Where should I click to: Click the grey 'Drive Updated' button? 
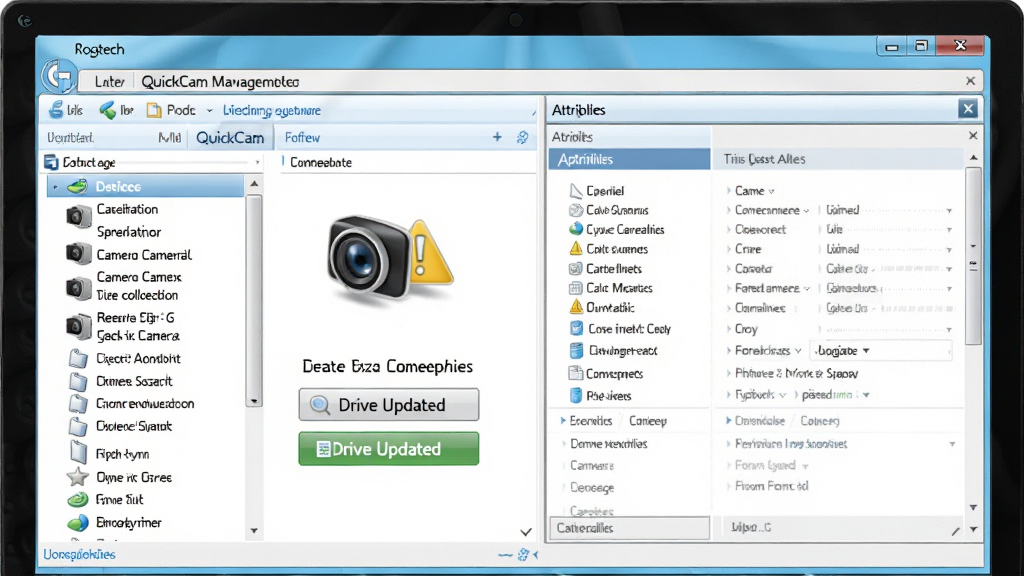pyautogui.click(x=389, y=405)
